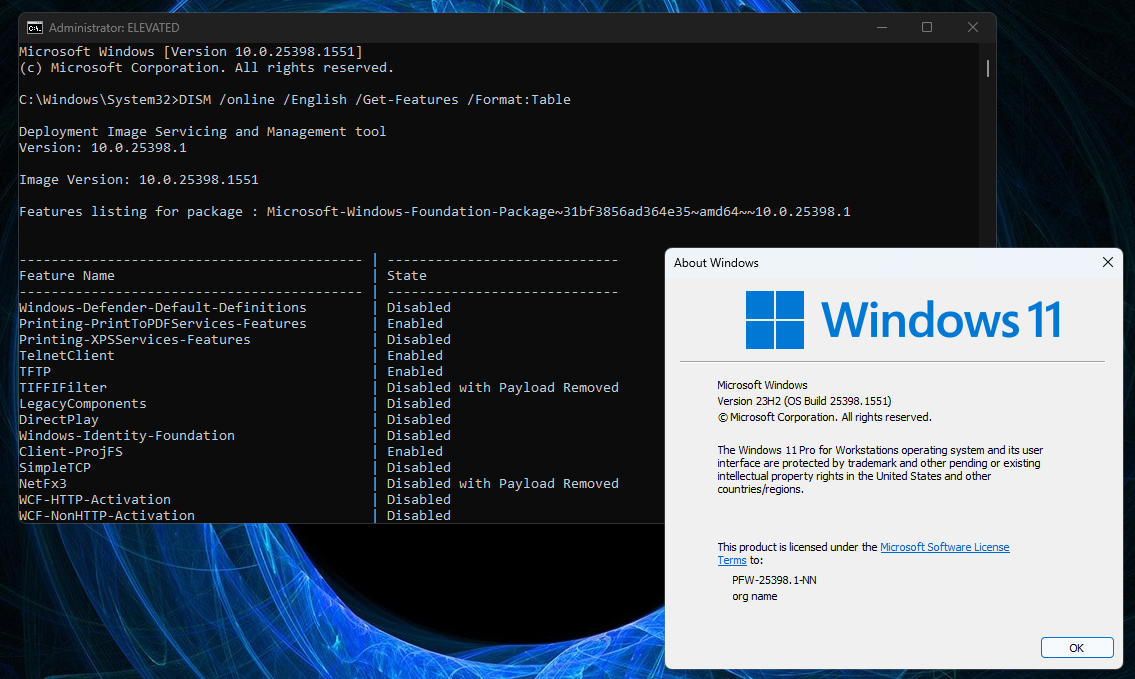The image size is (1135, 679).
Task: Click the Feature Name column header
Action: coord(67,276)
